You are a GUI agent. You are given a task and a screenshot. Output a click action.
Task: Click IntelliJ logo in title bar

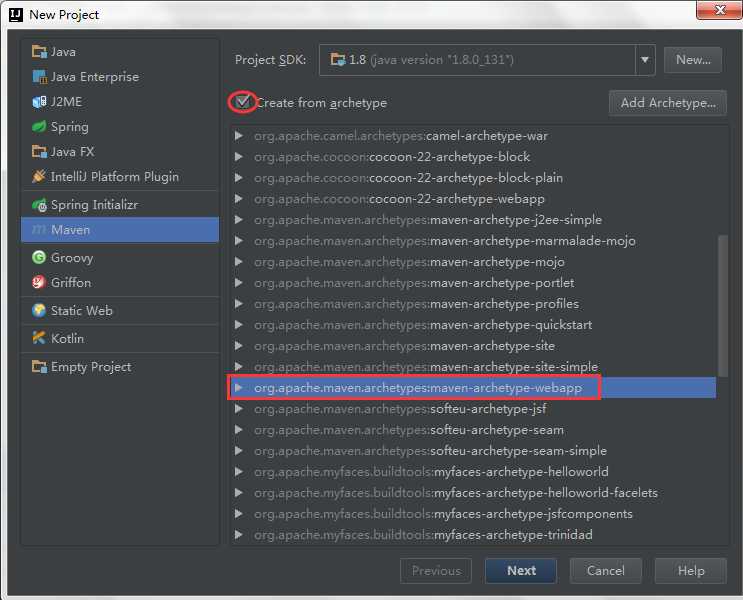[16, 15]
